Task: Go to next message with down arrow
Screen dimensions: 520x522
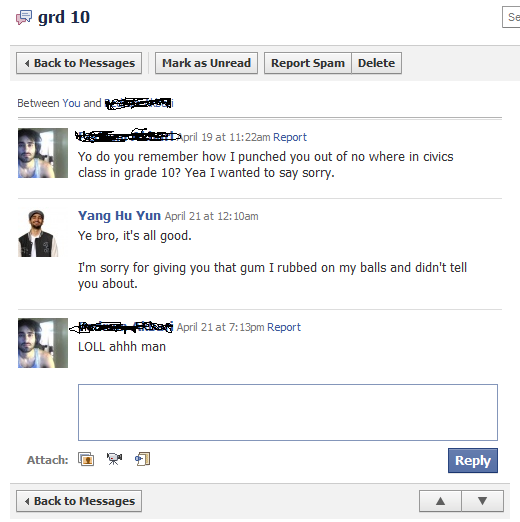Action: pos(482,501)
